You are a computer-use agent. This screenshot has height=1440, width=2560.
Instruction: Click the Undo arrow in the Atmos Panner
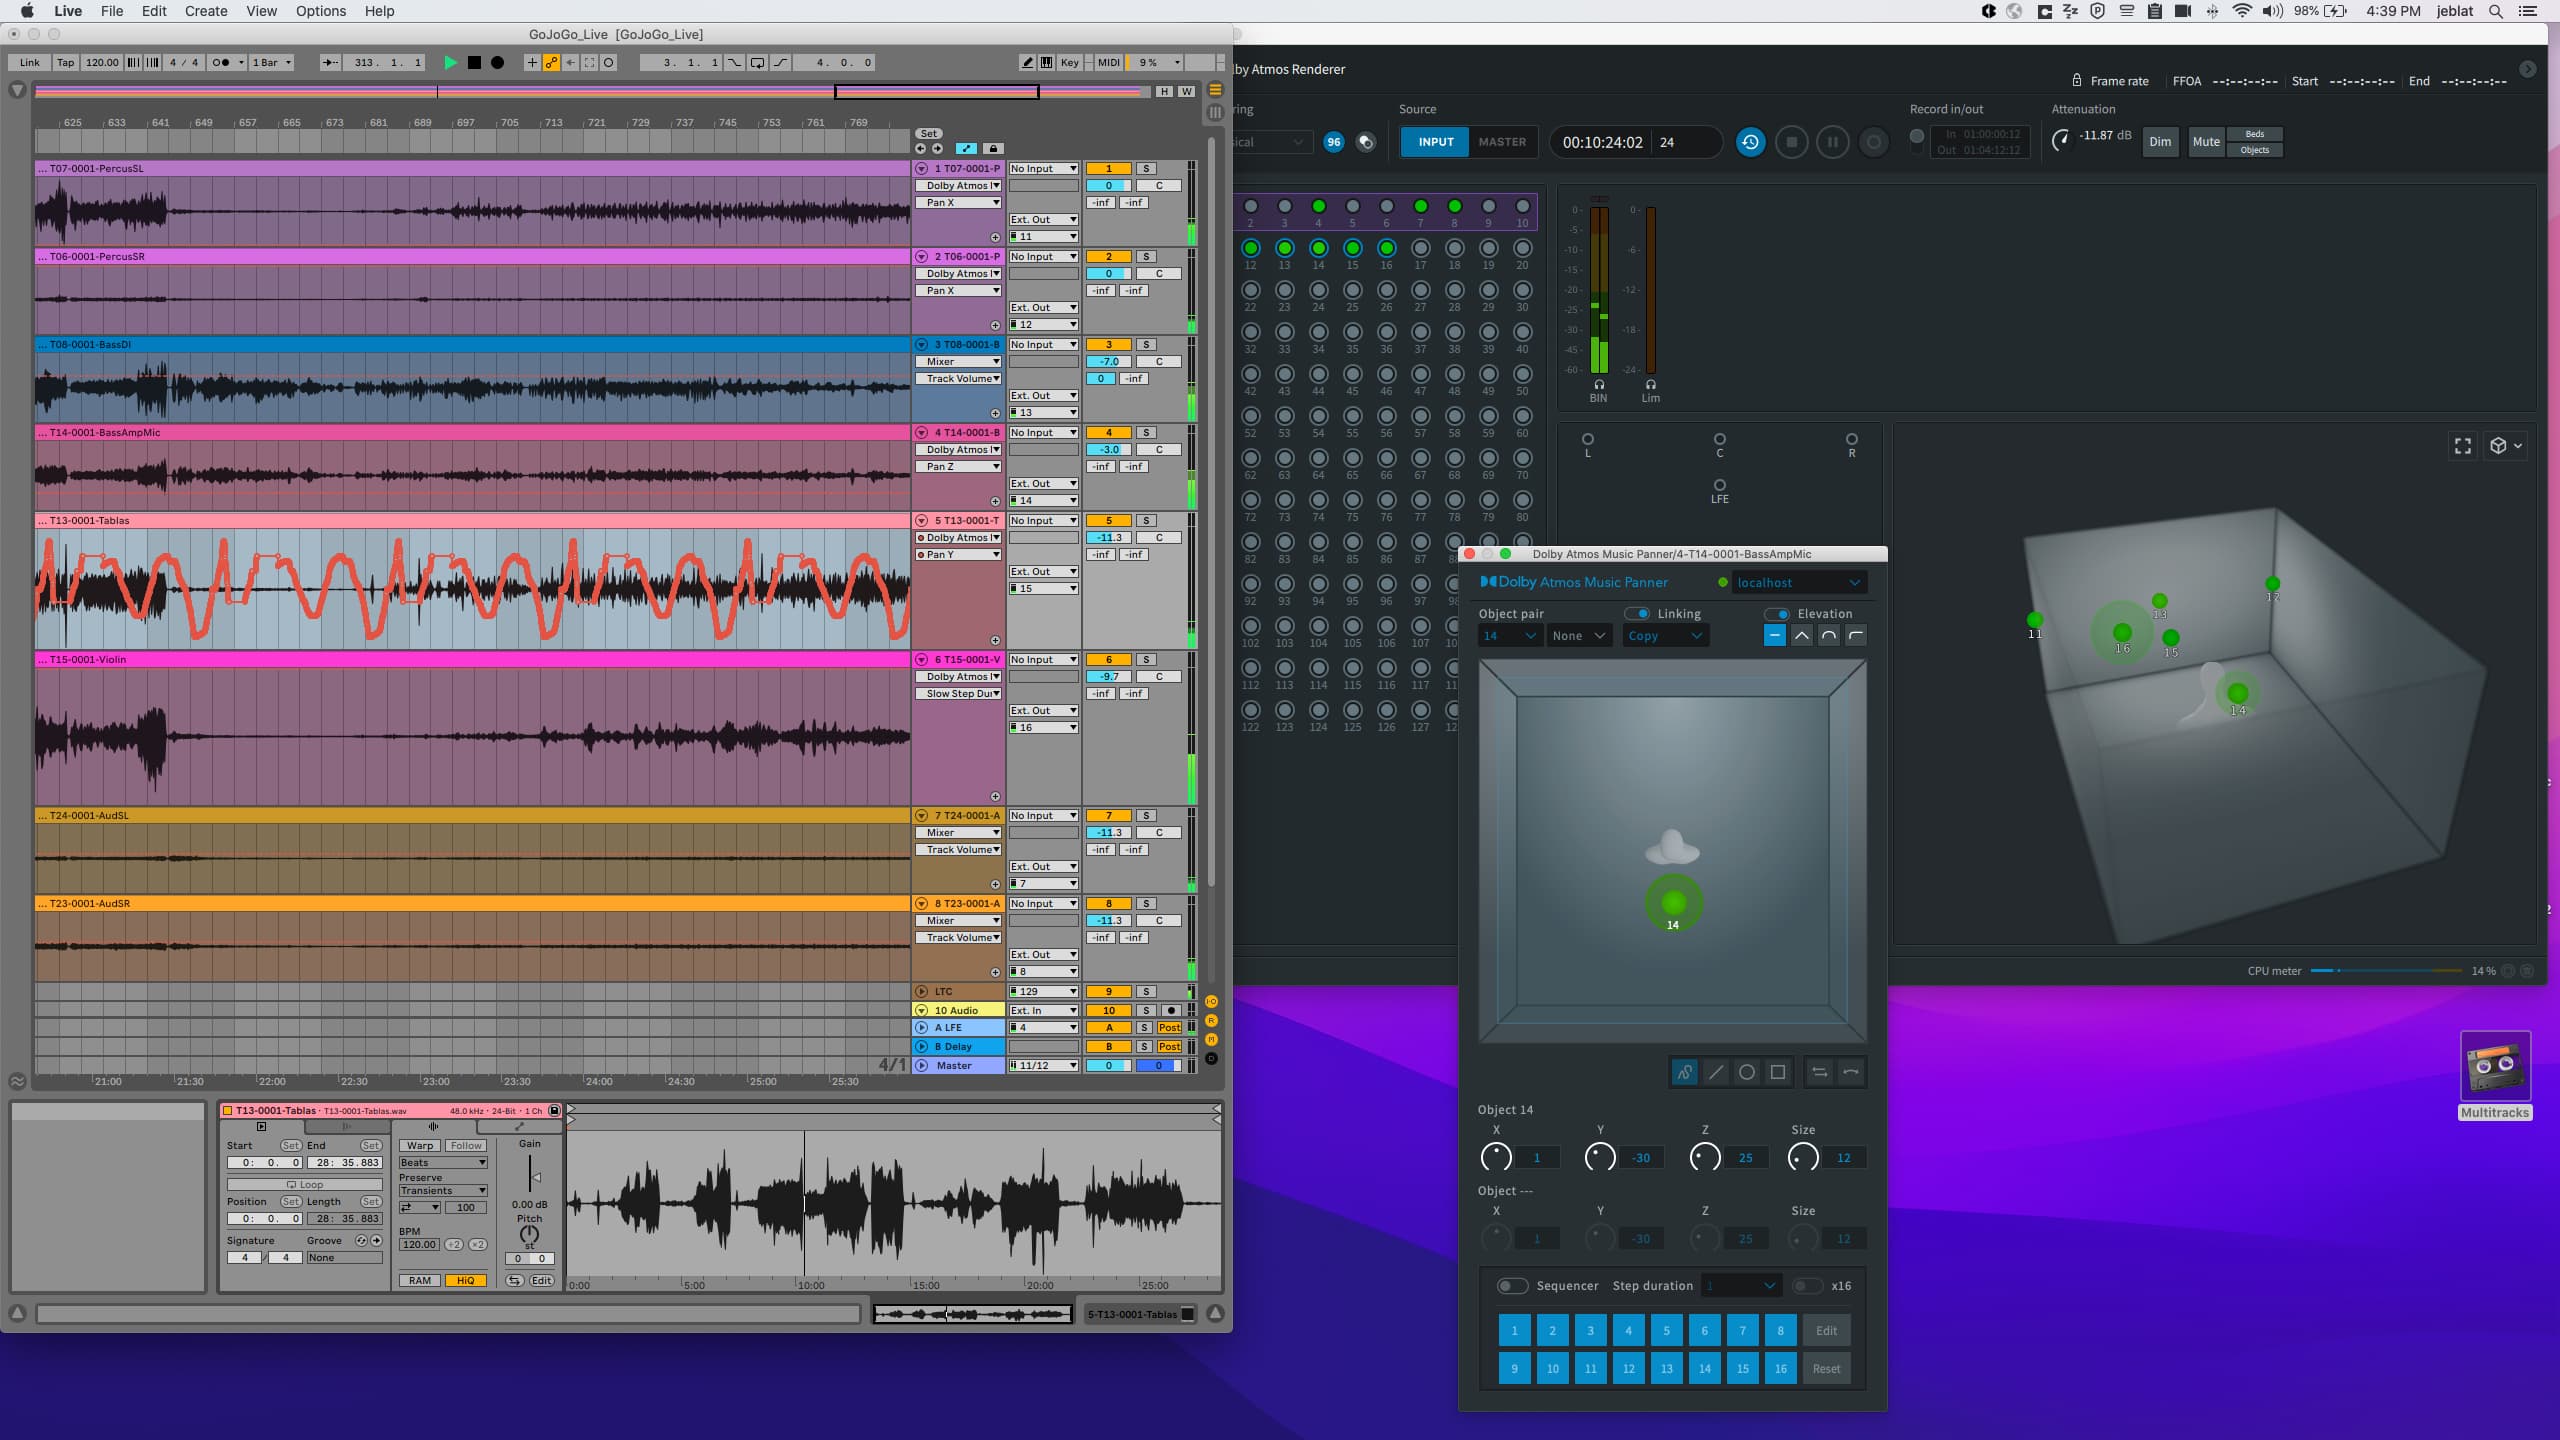pos(1850,1071)
